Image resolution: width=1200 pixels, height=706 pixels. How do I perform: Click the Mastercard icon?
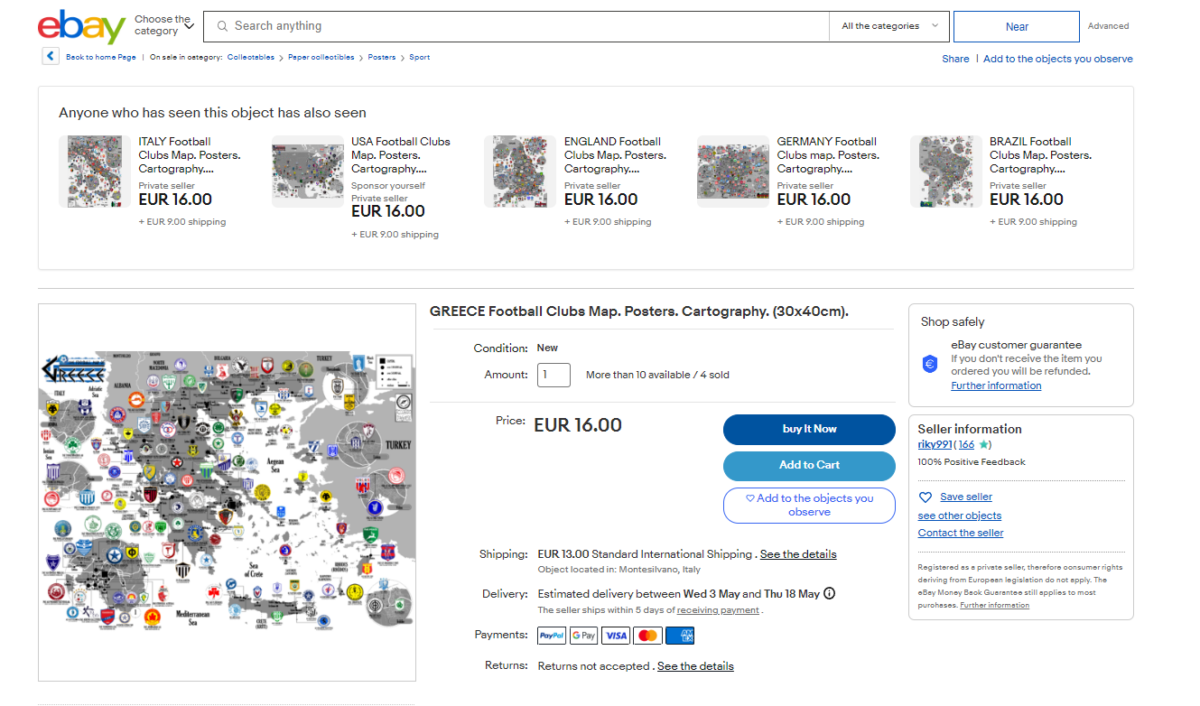(x=647, y=635)
